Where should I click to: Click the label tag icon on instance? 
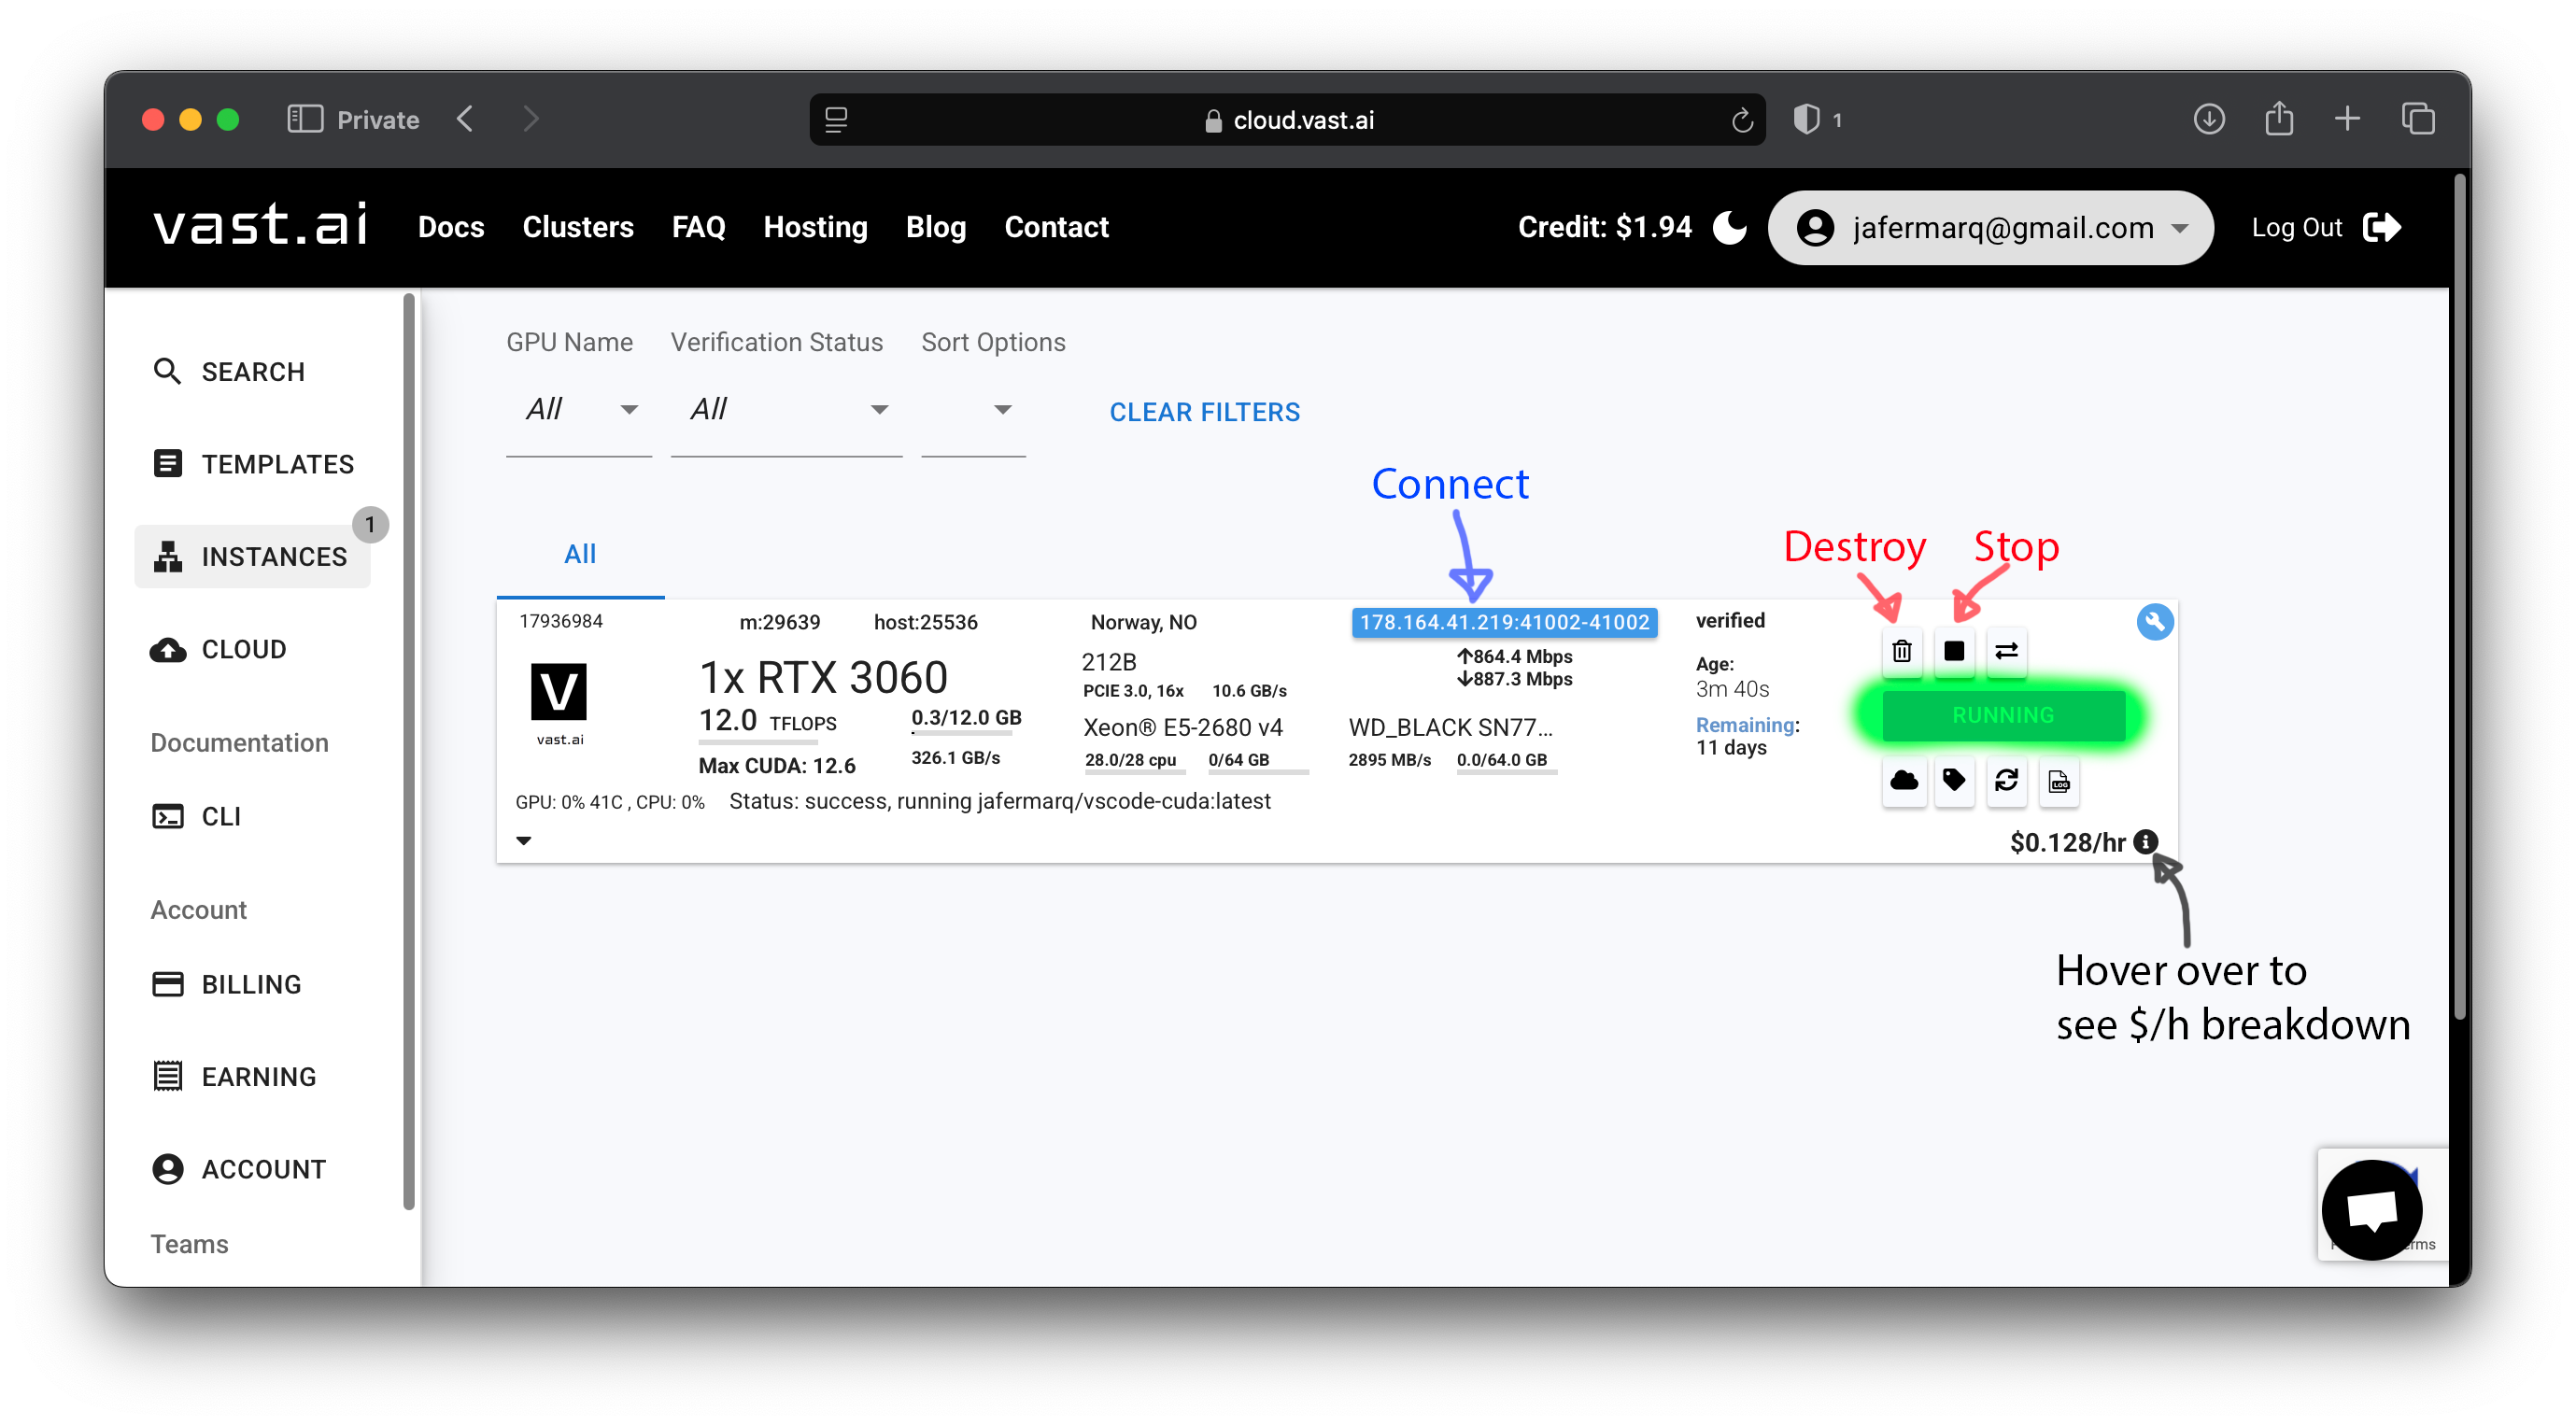point(1953,780)
